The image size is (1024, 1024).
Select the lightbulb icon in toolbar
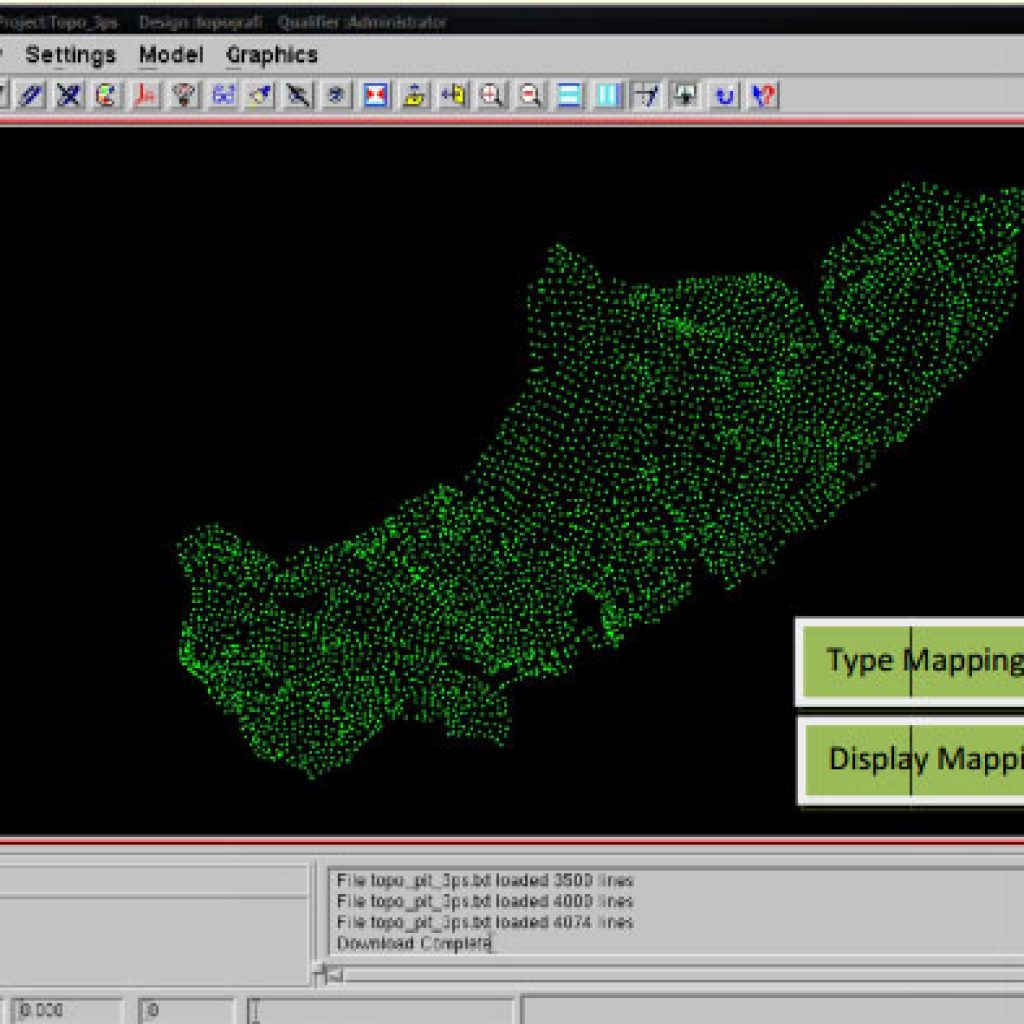point(184,96)
